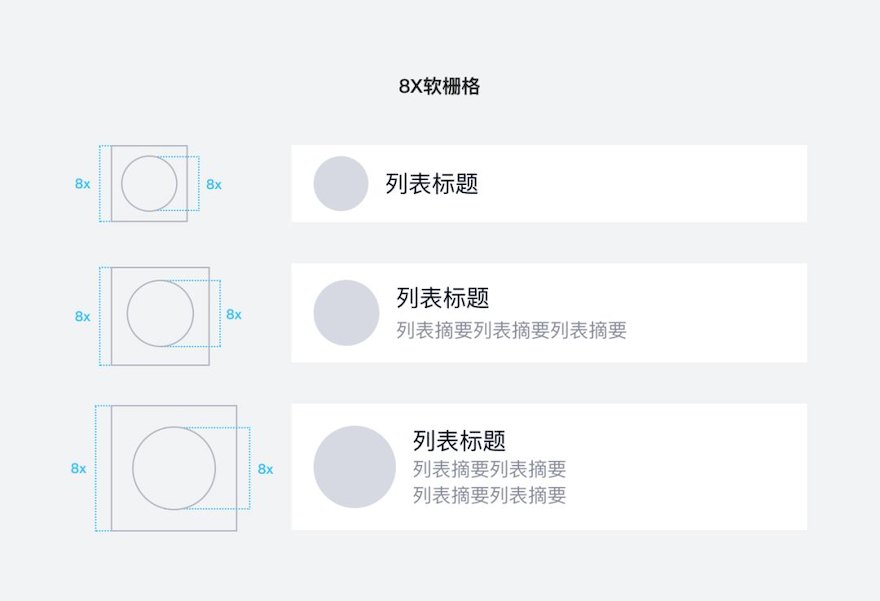Click 列表标题 text in the third list row
This screenshot has height=601, width=880.
pyautogui.click(x=460, y=441)
